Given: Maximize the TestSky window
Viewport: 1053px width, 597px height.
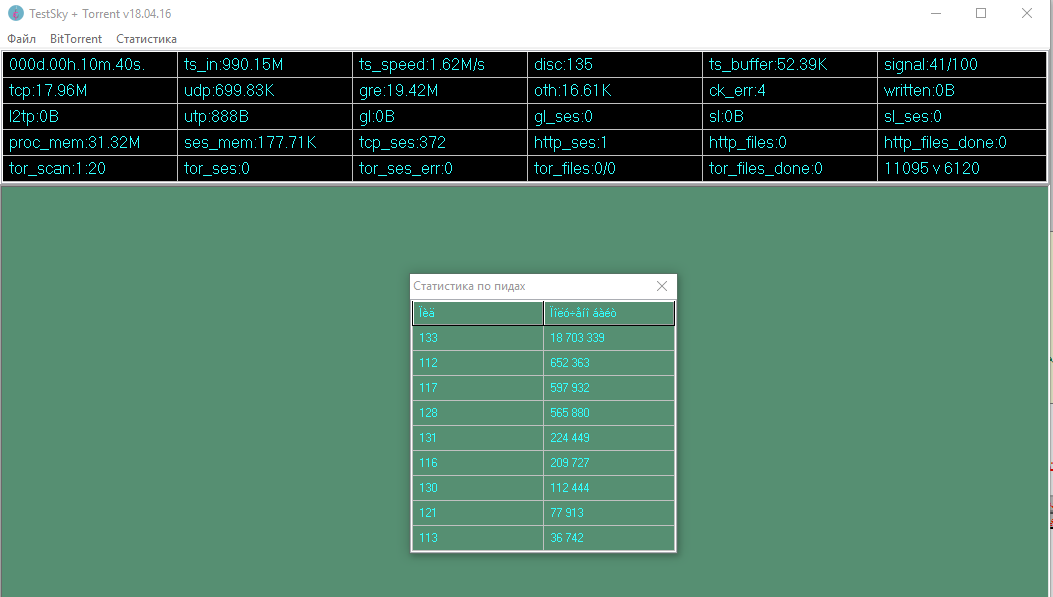Looking at the screenshot, I should click(981, 13).
